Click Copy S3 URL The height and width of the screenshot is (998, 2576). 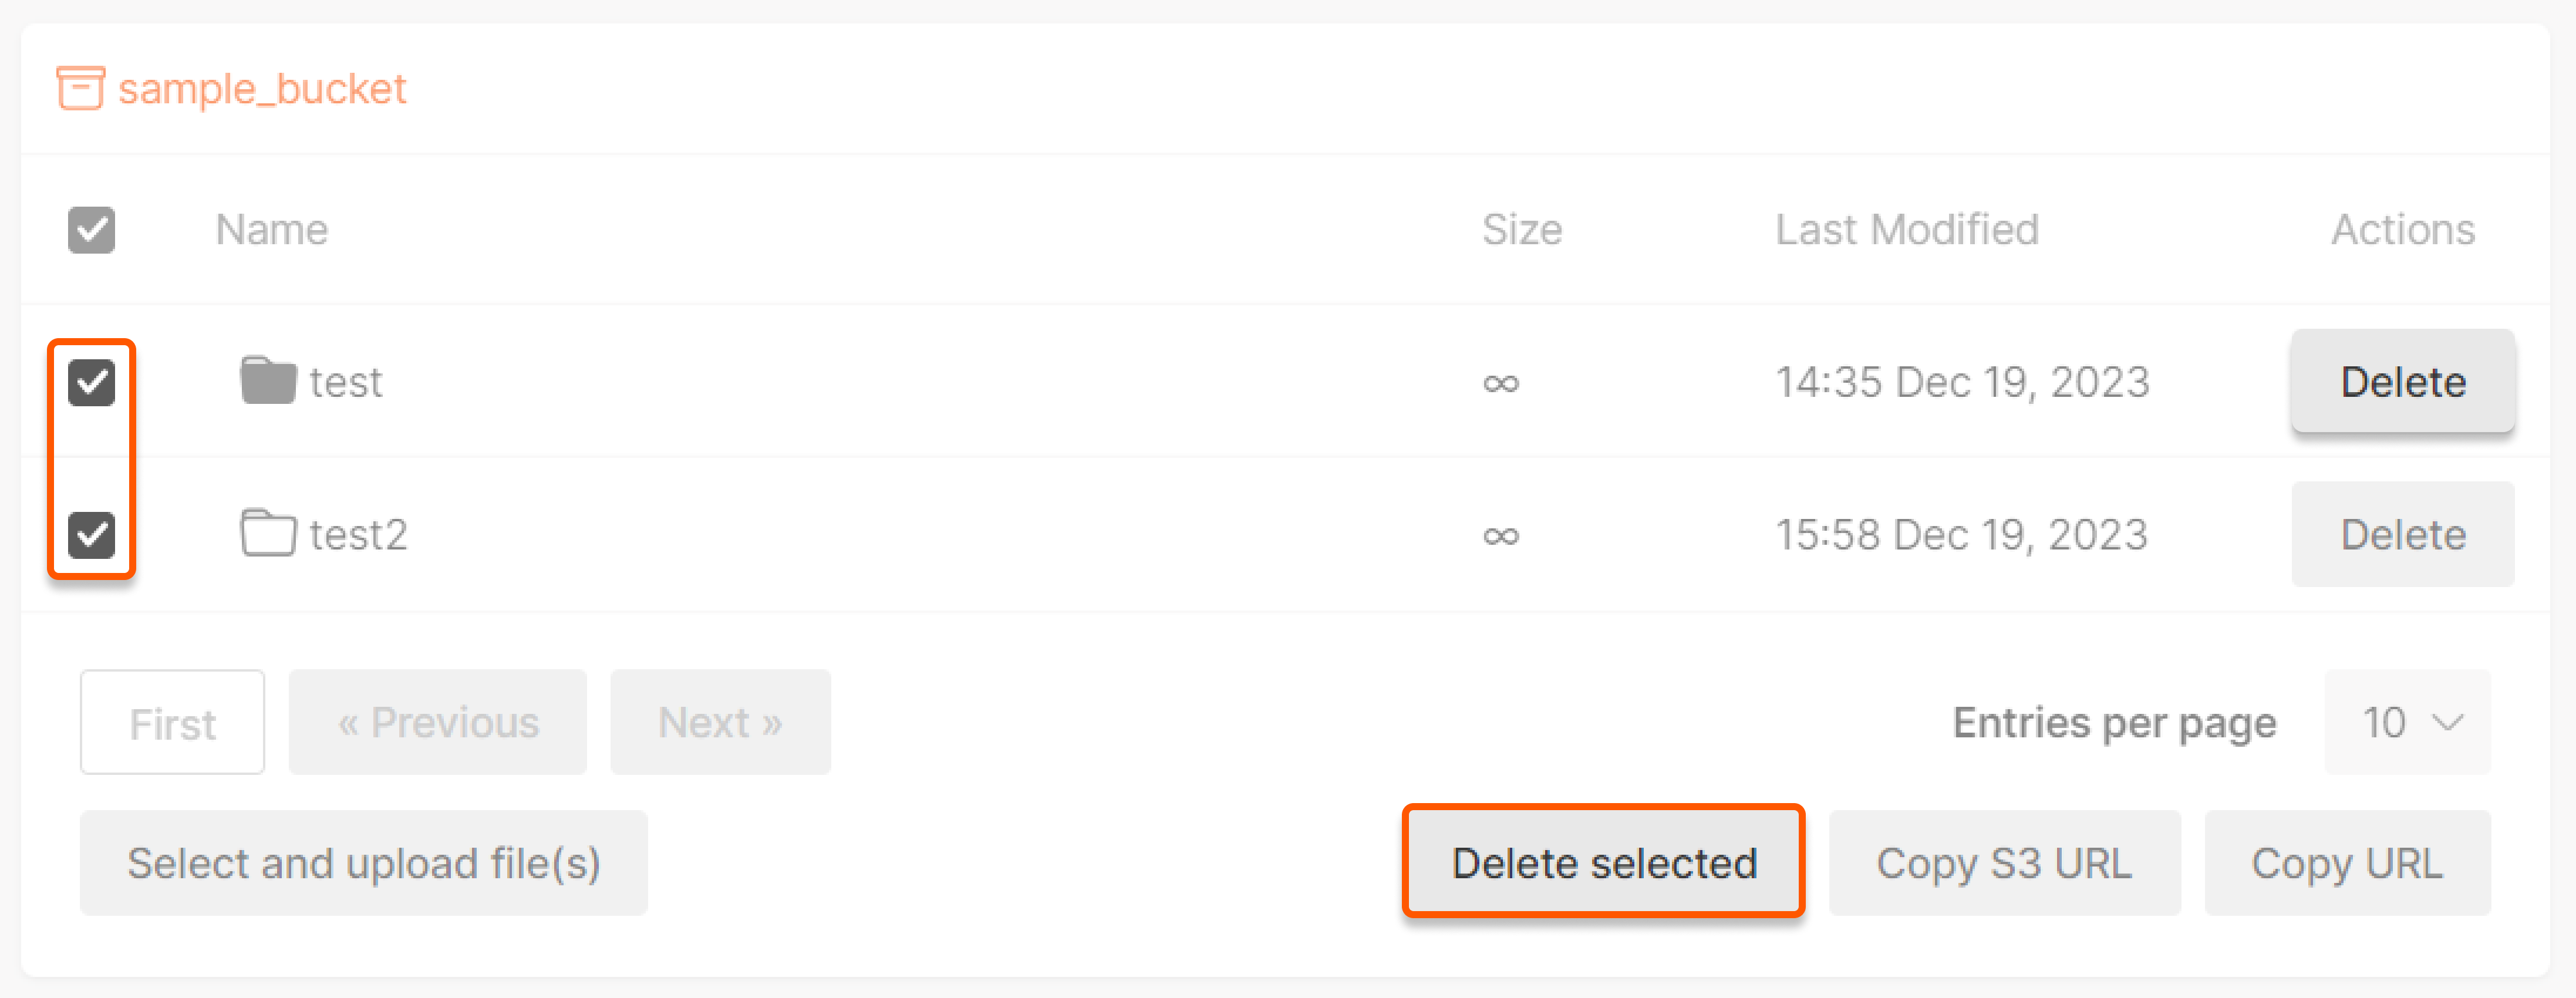coord(2004,862)
